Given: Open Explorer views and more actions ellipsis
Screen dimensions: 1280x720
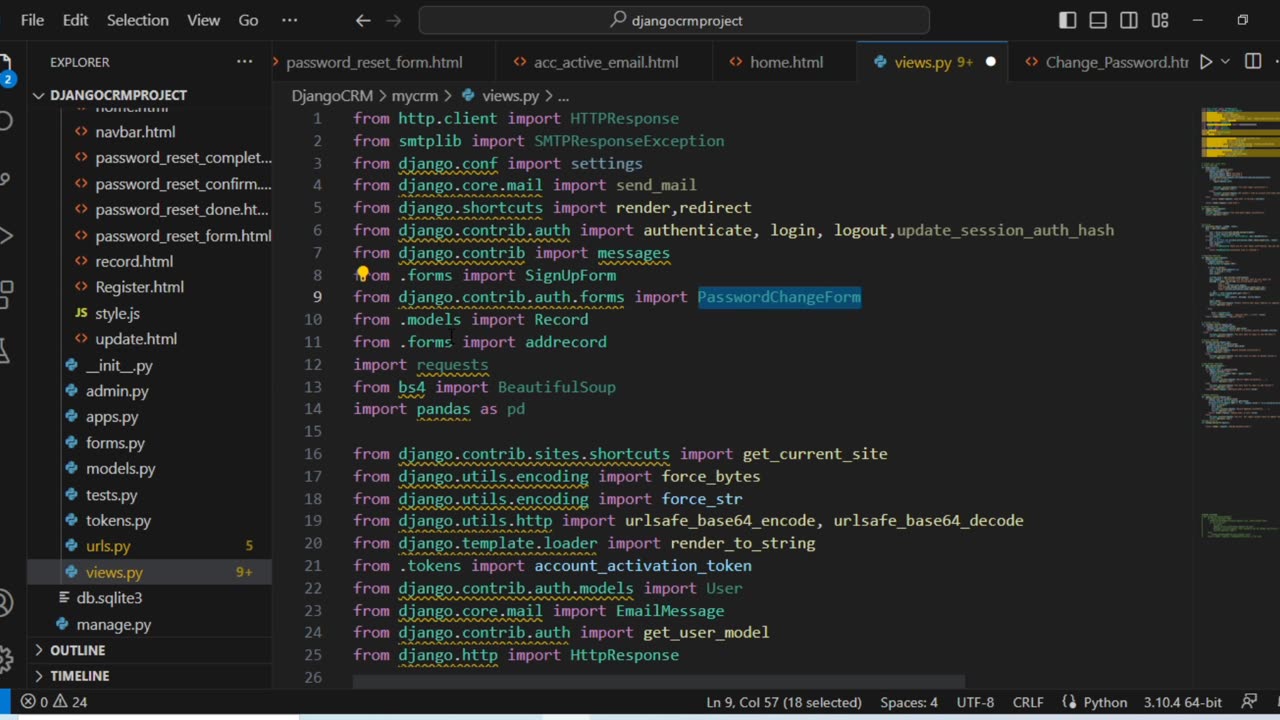Looking at the screenshot, I should [x=244, y=62].
